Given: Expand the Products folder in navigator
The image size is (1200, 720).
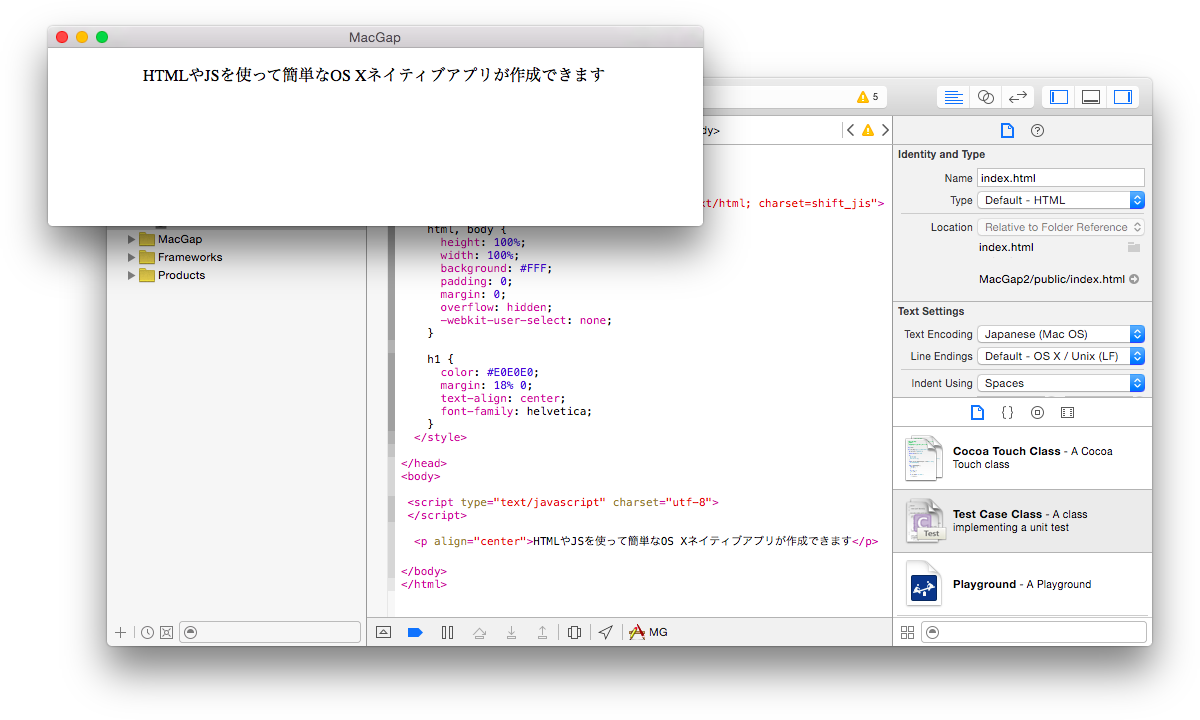Looking at the screenshot, I should coord(131,275).
